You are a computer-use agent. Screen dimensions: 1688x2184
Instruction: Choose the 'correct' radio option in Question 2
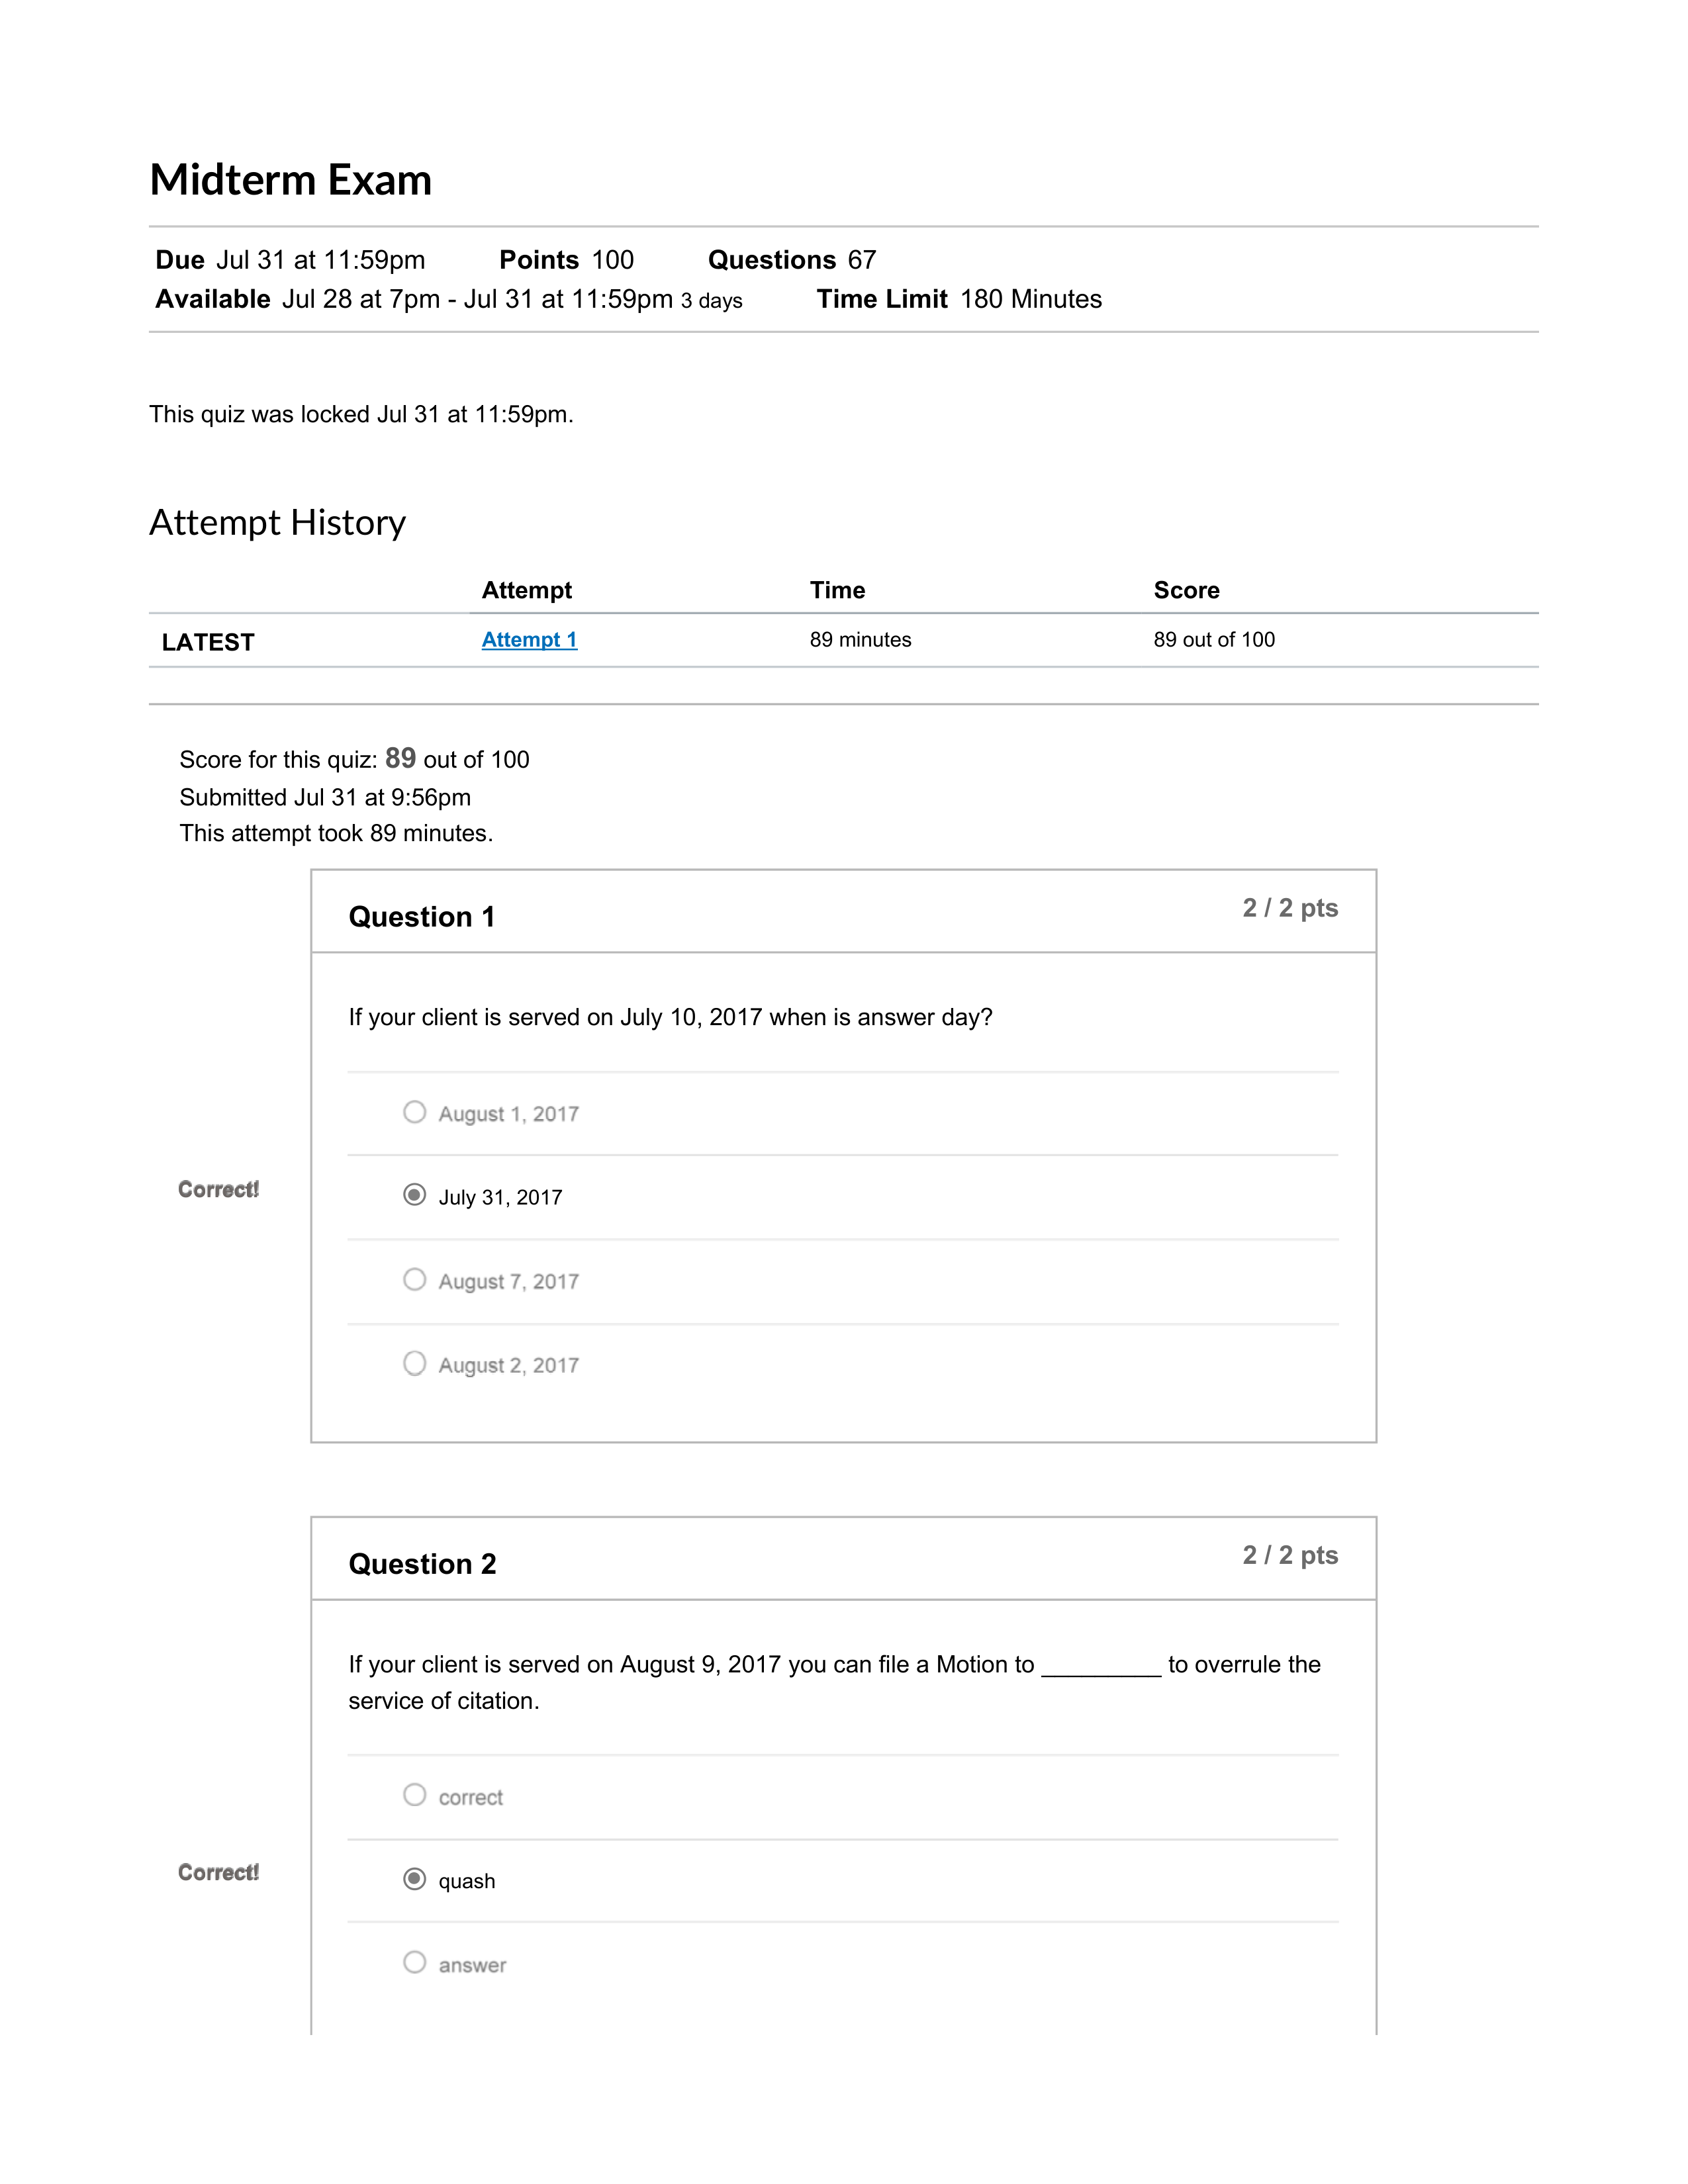[x=414, y=1795]
